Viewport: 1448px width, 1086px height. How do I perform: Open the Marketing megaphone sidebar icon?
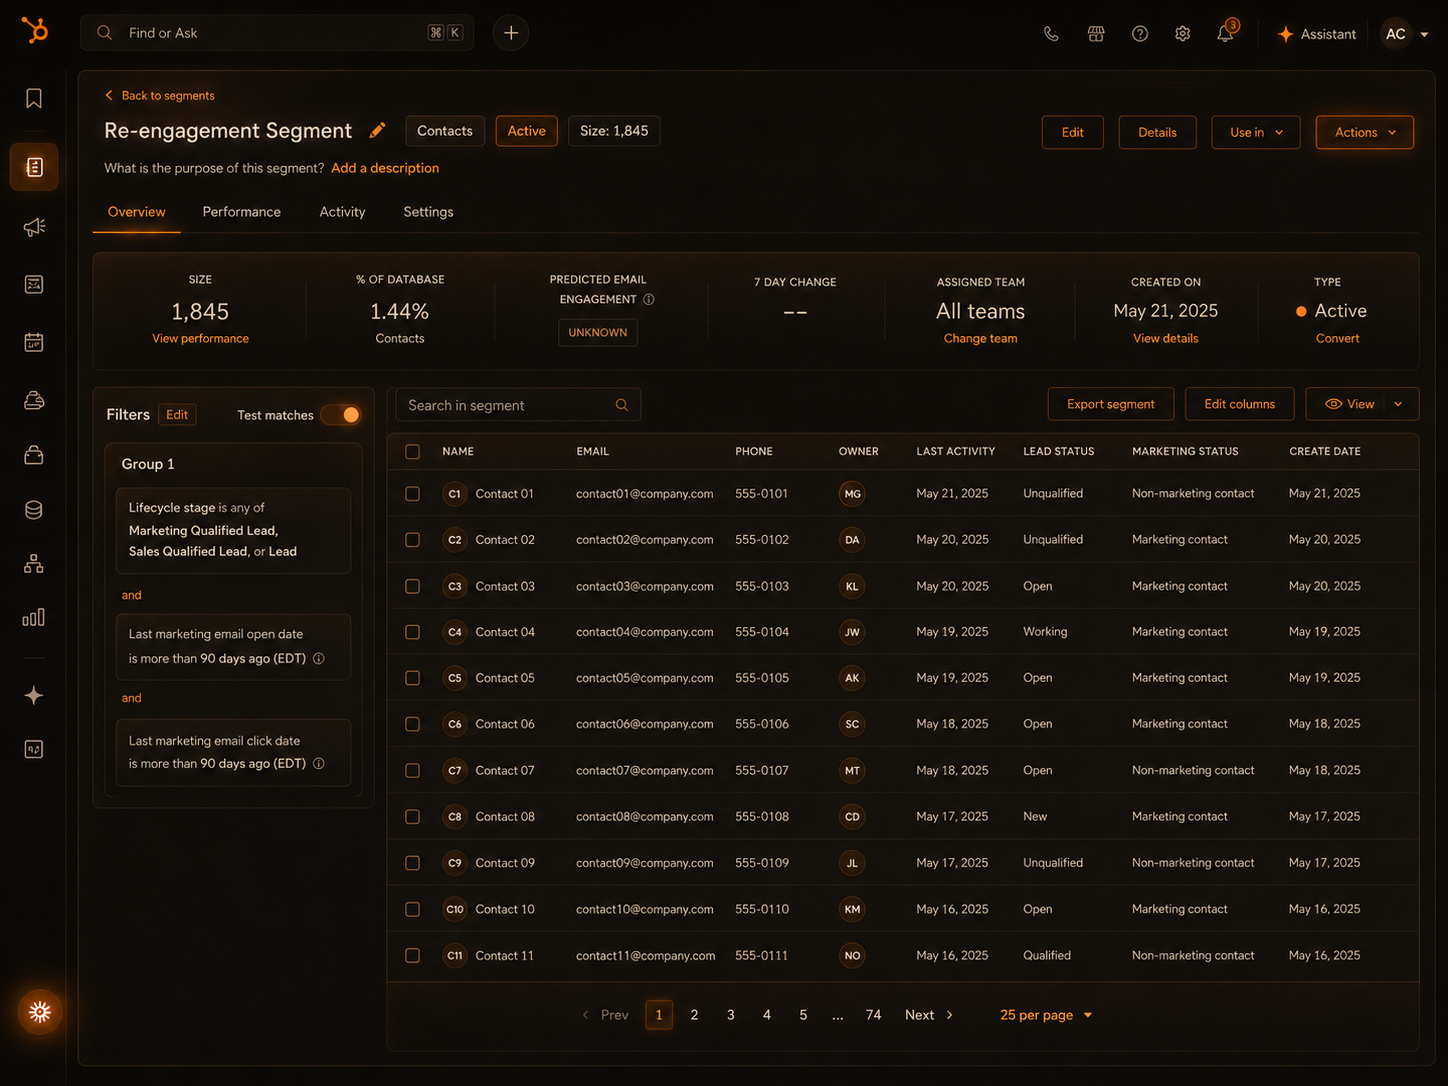click(34, 227)
